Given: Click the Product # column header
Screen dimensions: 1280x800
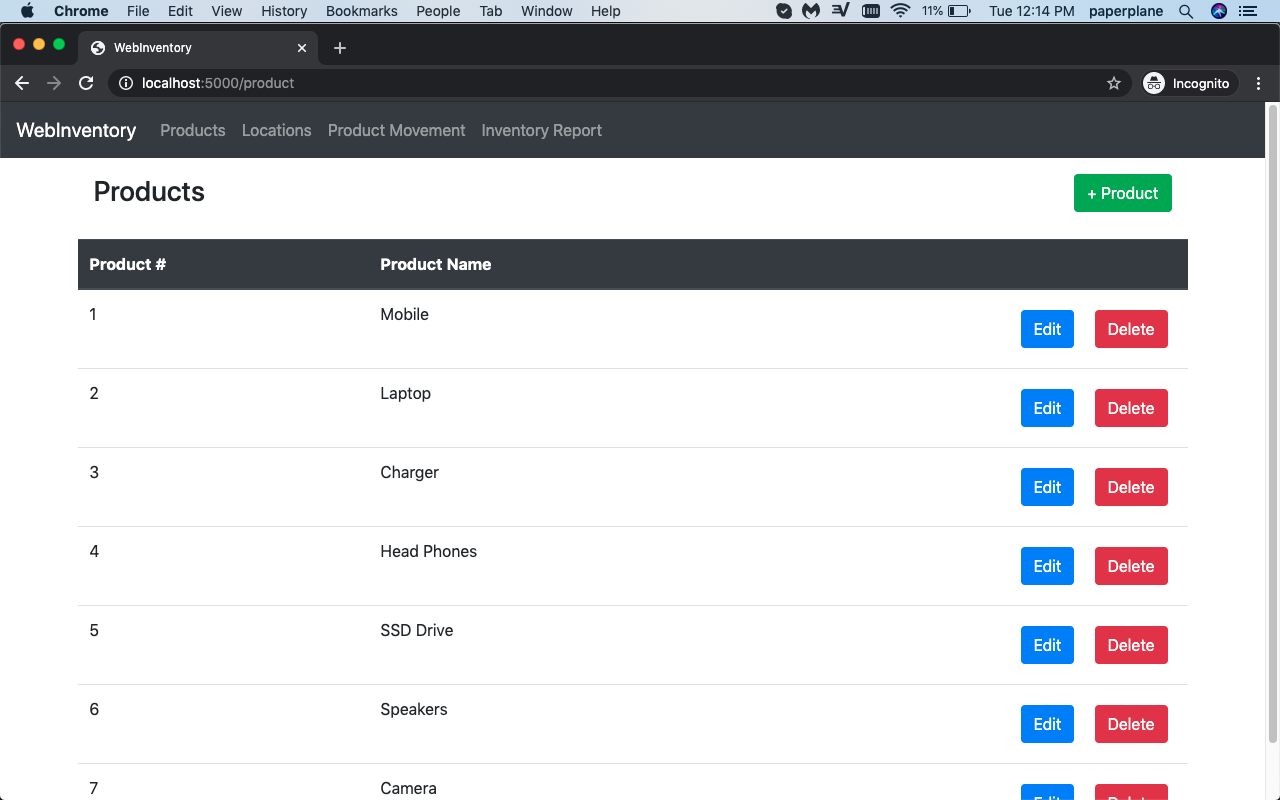Looking at the screenshot, I should coord(128,264).
